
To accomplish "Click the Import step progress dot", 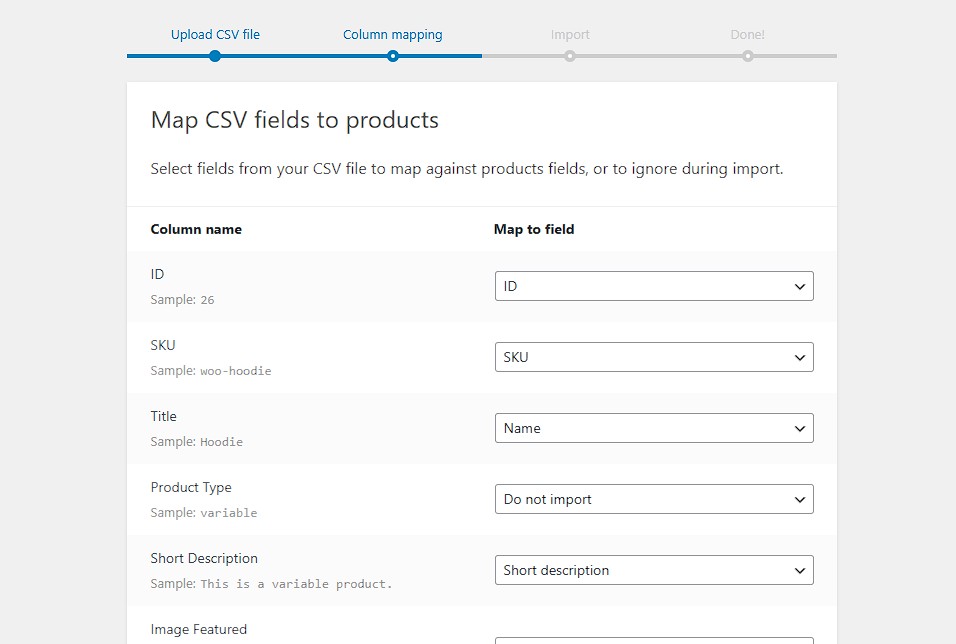I will click(569, 56).
